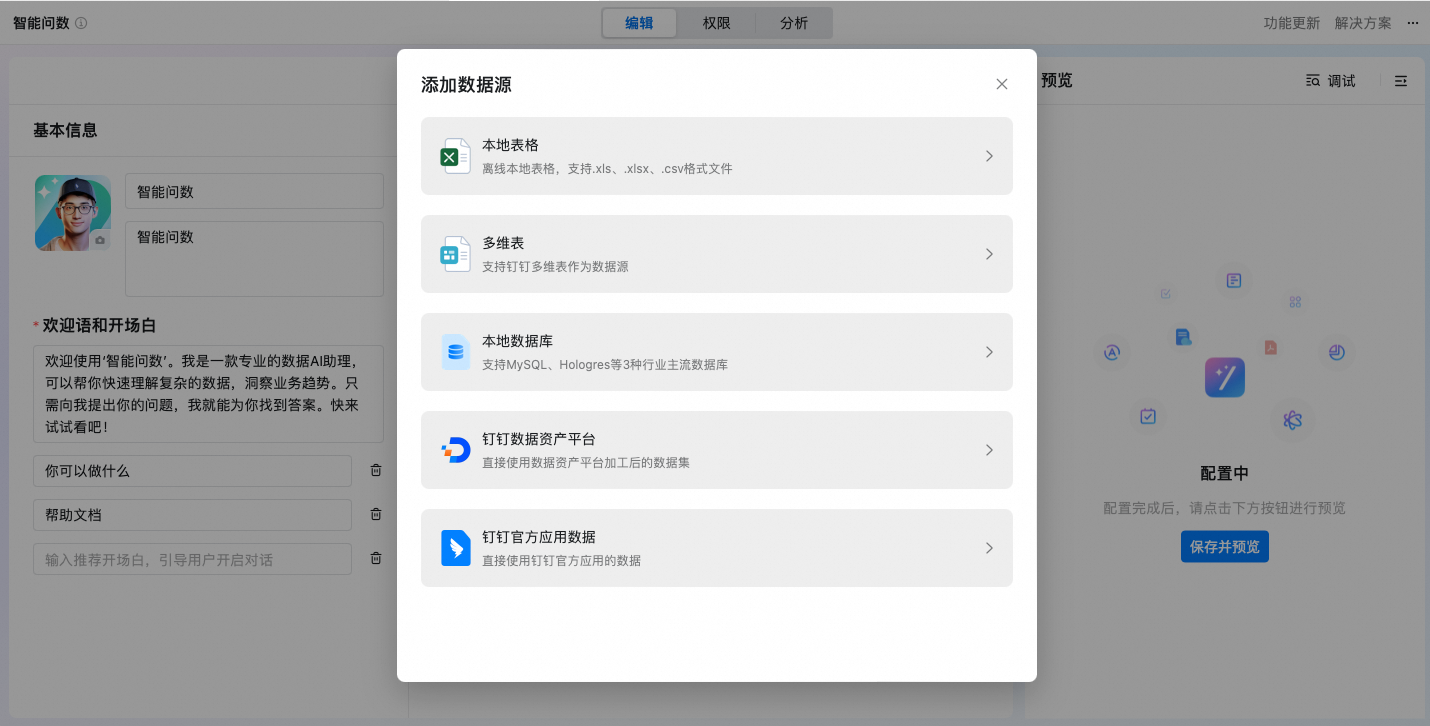This screenshot has height=726, width=1430.
Task: Switch to the 编辑 tab
Action: [639, 23]
